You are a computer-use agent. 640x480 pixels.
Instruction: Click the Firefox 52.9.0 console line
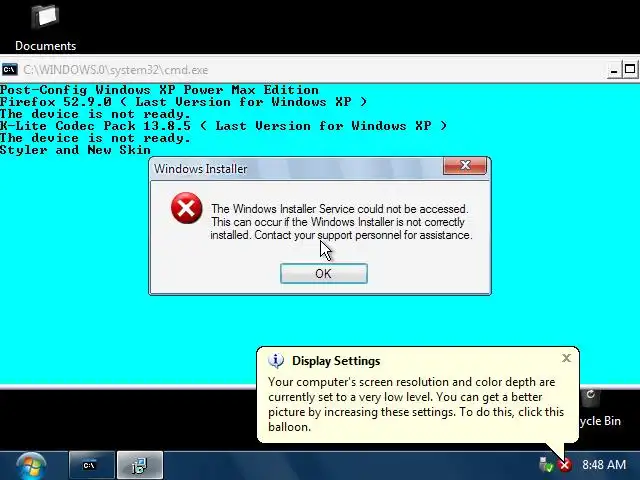(x=183, y=102)
